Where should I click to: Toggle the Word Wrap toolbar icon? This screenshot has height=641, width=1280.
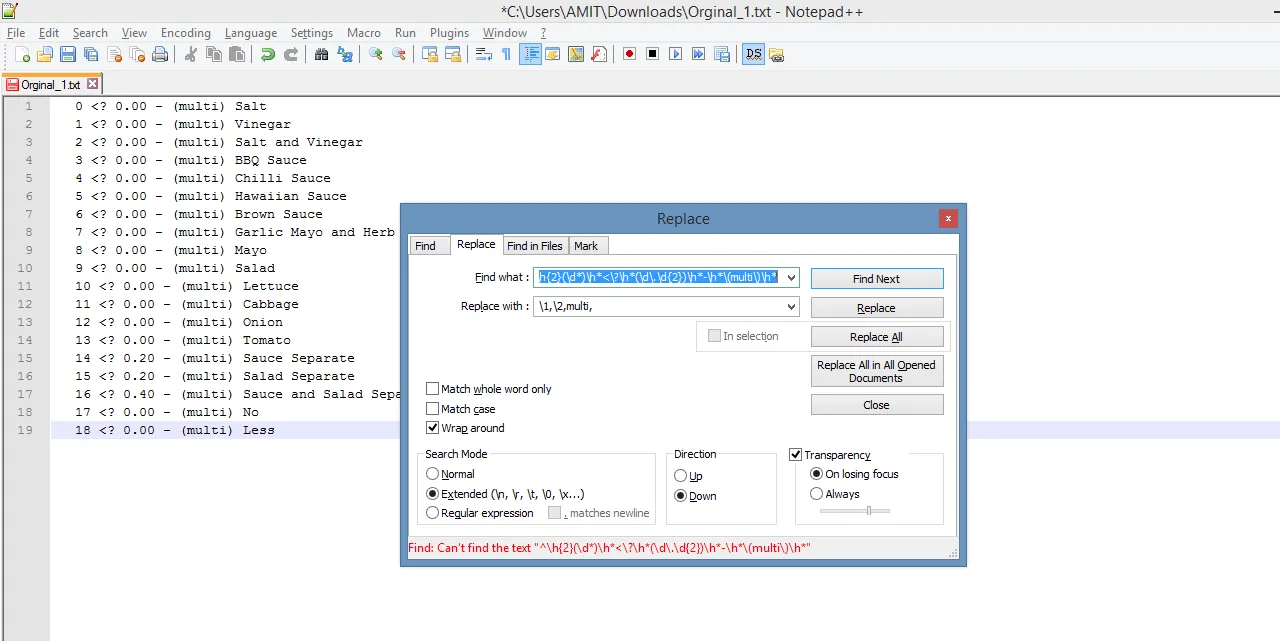pyautogui.click(x=483, y=54)
